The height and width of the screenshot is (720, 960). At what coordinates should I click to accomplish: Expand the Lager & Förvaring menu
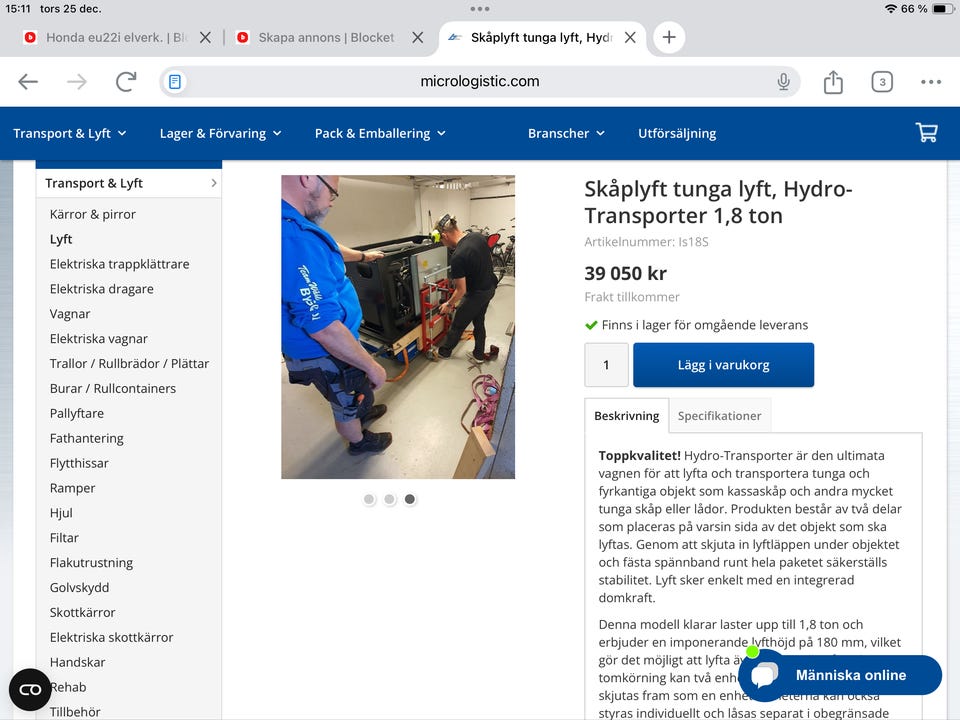220,133
